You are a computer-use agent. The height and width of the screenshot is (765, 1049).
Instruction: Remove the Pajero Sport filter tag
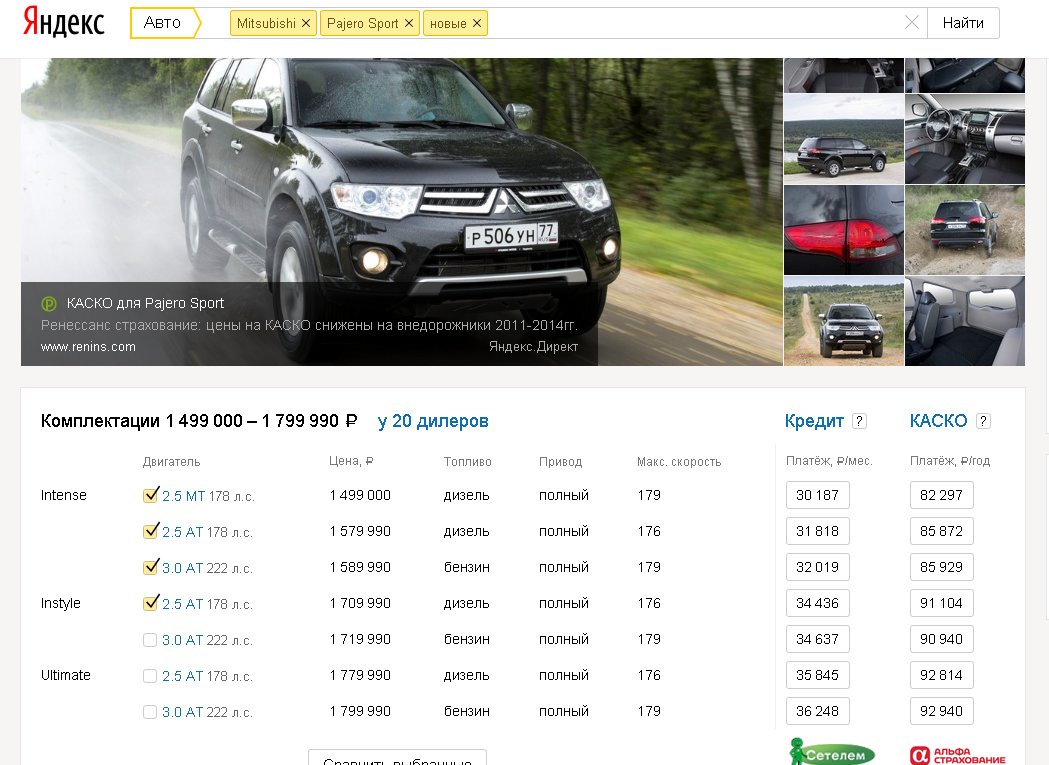click(409, 23)
